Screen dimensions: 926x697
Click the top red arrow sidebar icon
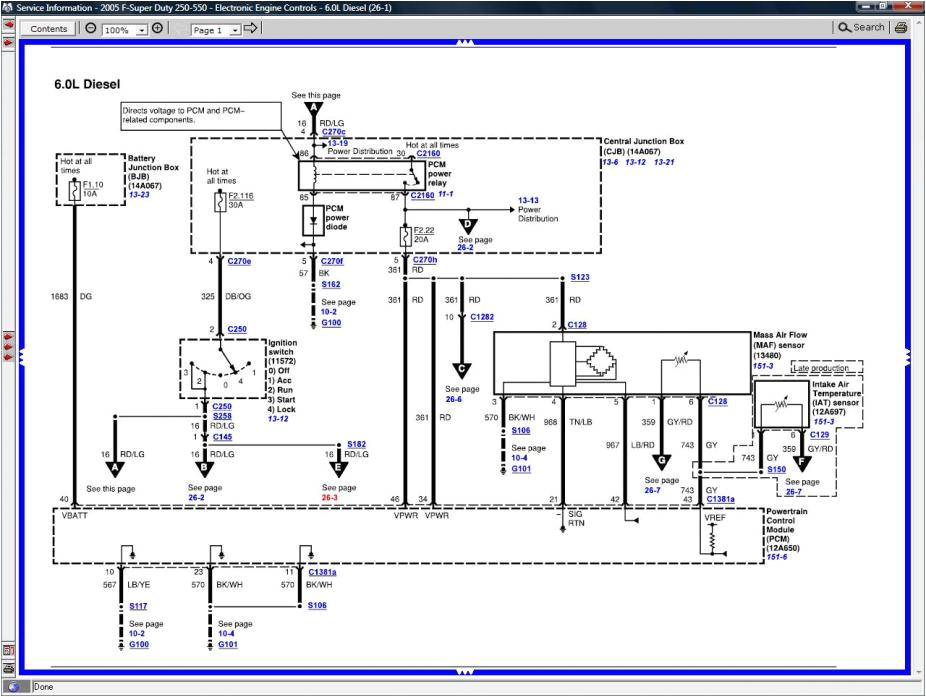coord(8,26)
